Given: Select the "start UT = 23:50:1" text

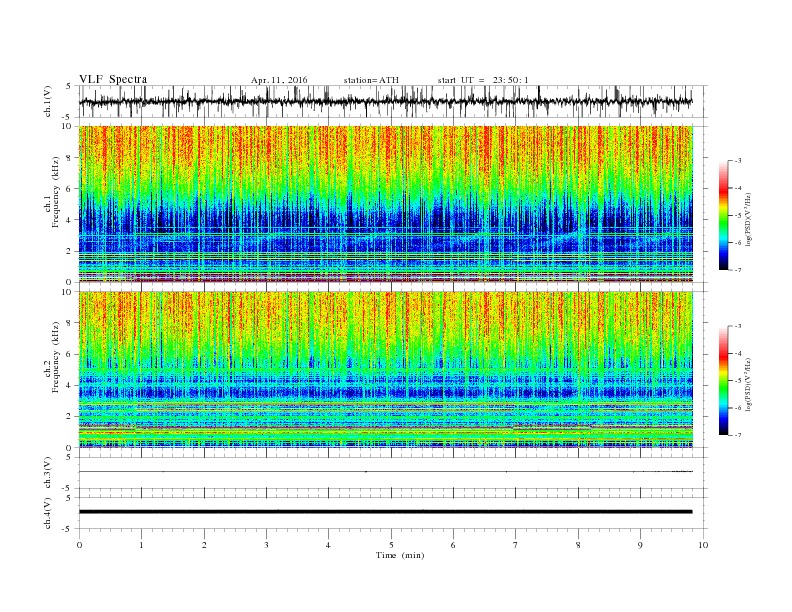Looking at the screenshot, I should coord(483,80).
